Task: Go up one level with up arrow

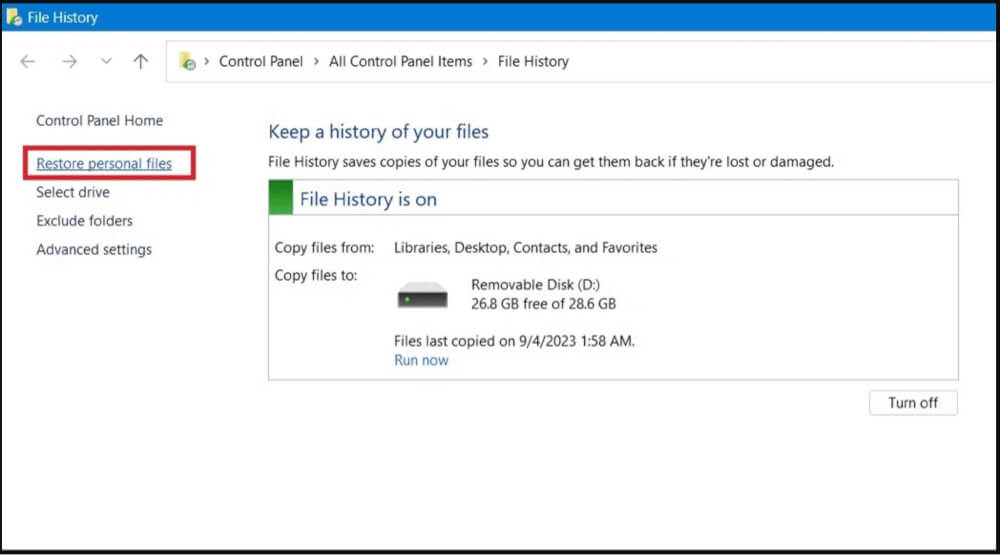Action: (140, 61)
